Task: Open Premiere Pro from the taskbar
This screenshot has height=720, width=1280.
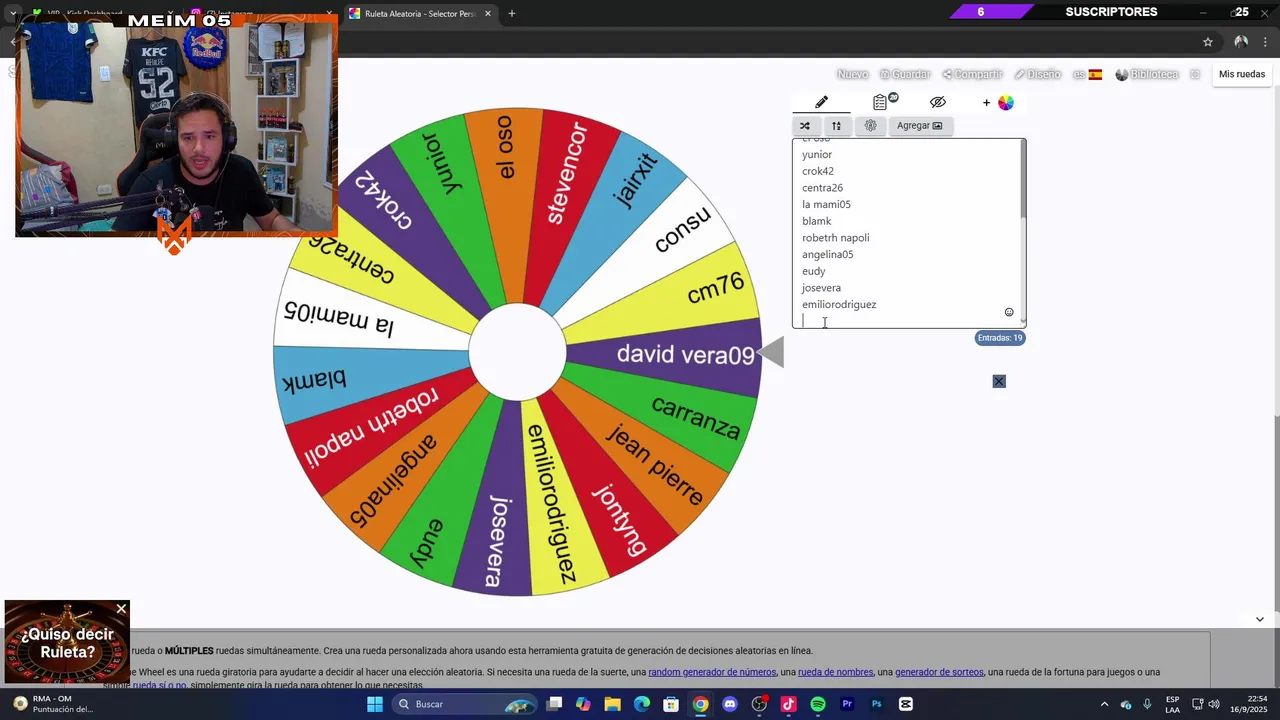Action: [847, 704]
